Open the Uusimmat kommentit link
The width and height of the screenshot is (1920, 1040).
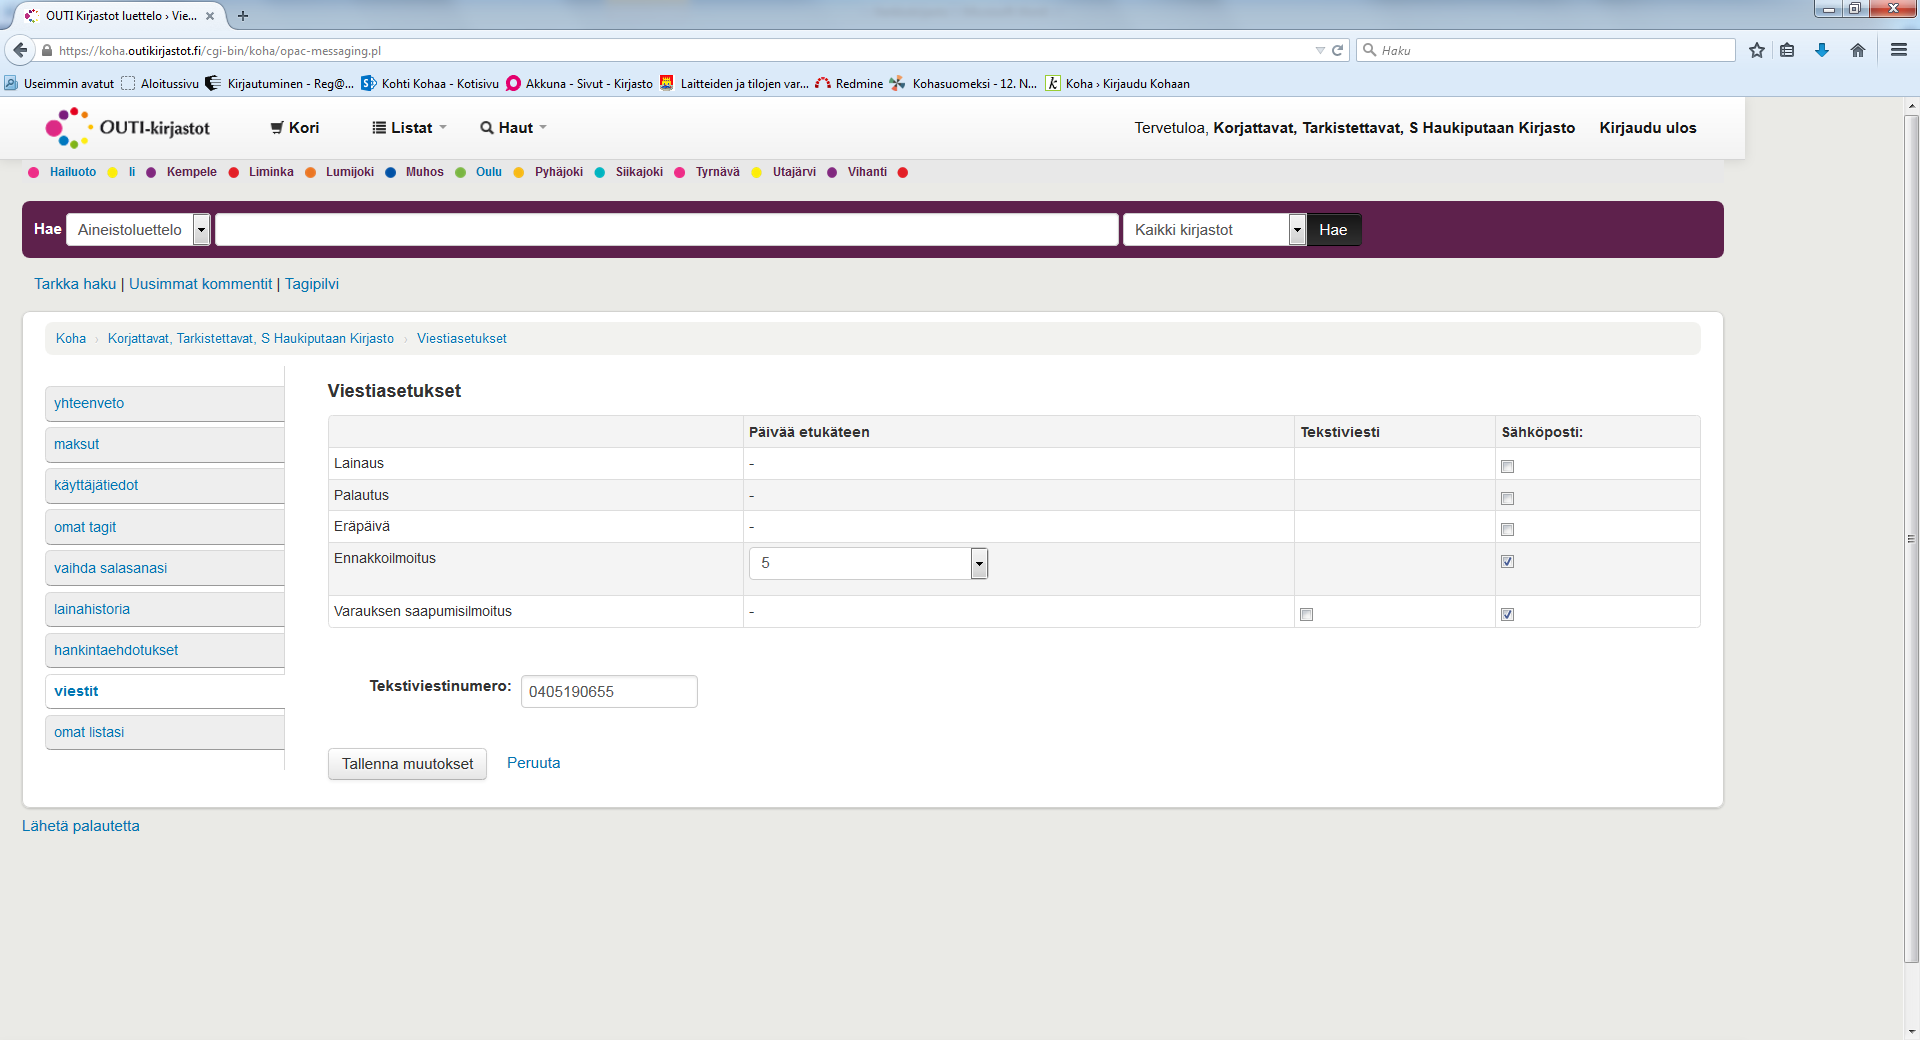click(x=200, y=284)
